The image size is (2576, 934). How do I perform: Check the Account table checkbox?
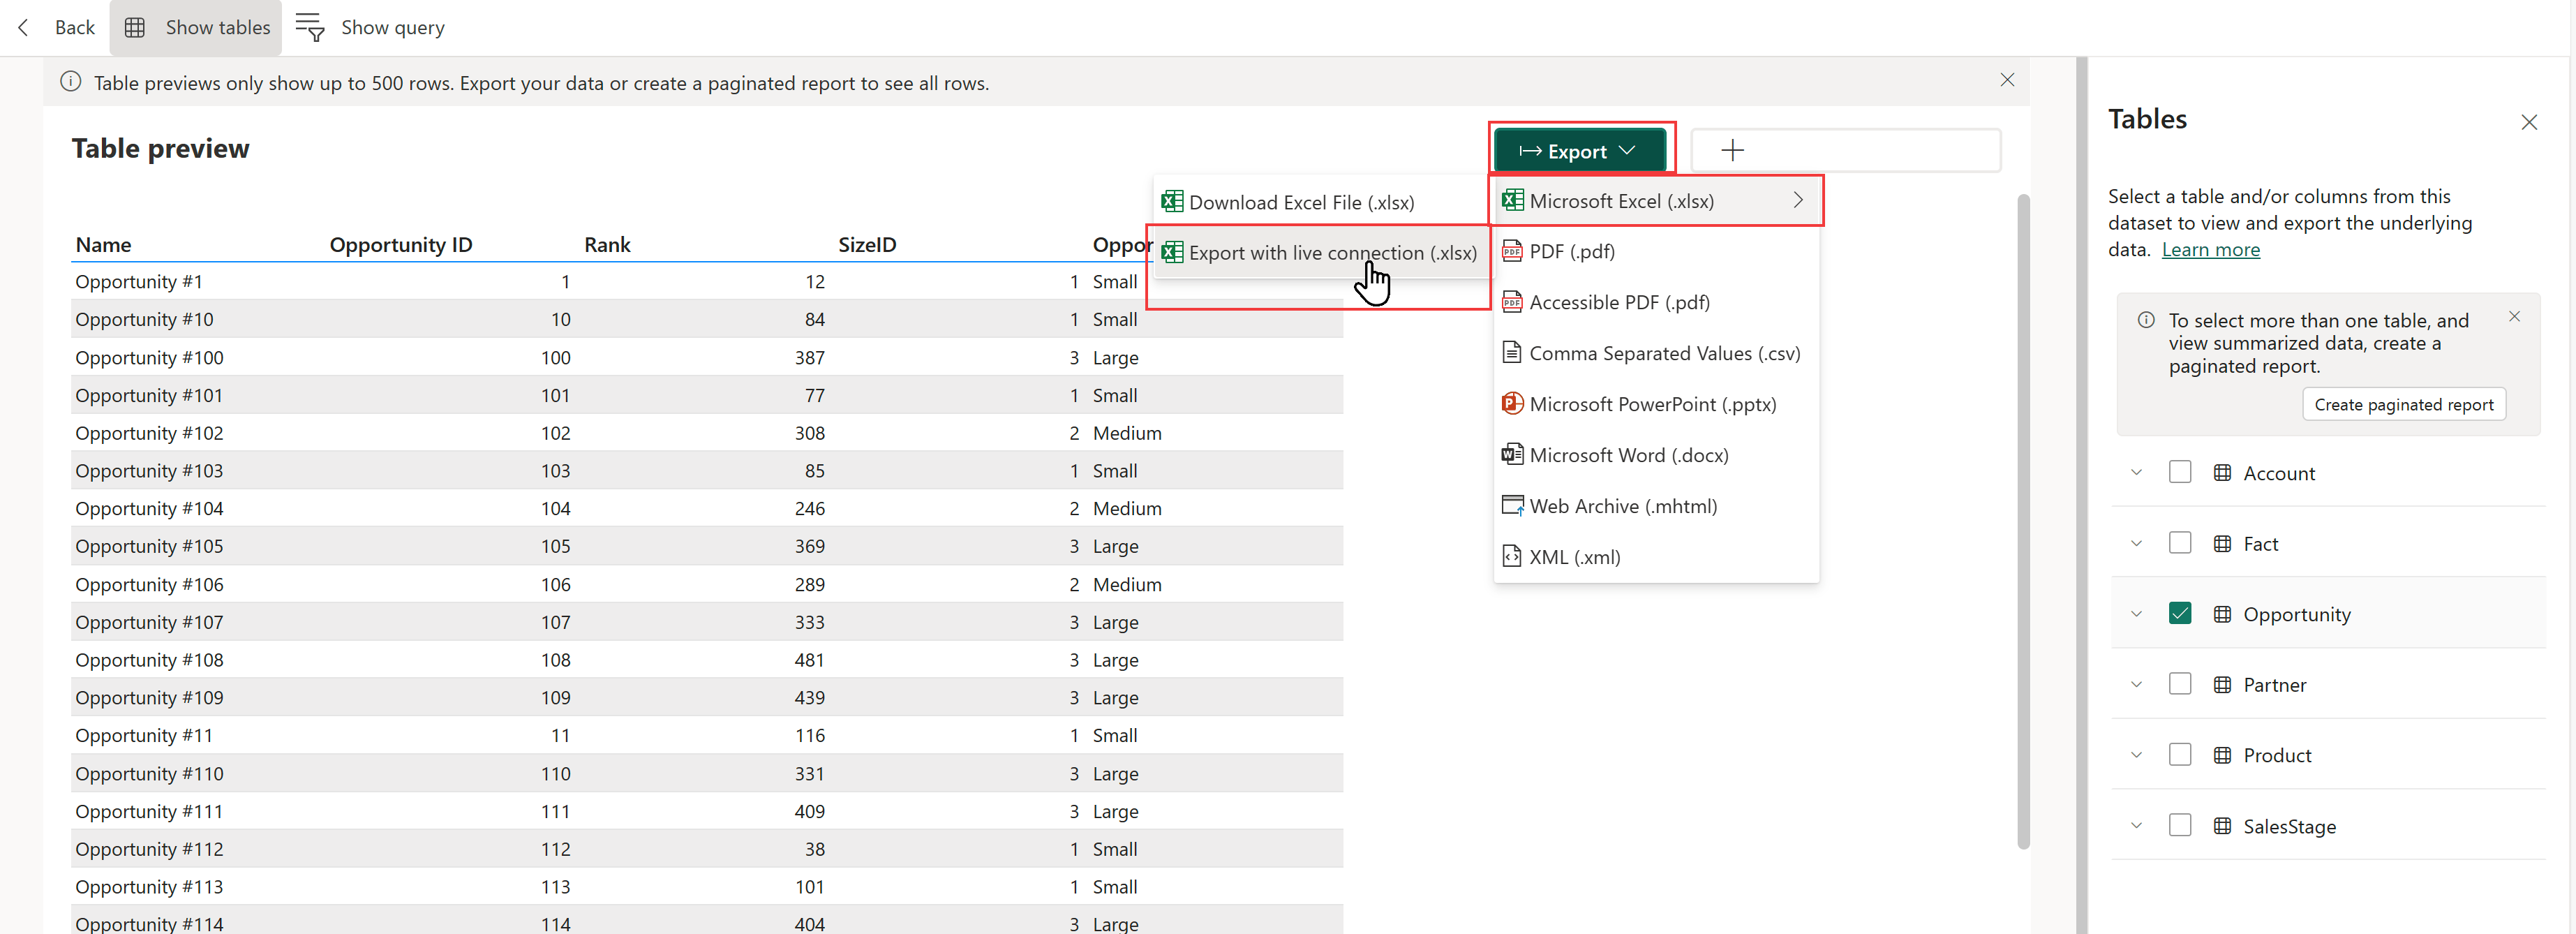coord(2181,472)
